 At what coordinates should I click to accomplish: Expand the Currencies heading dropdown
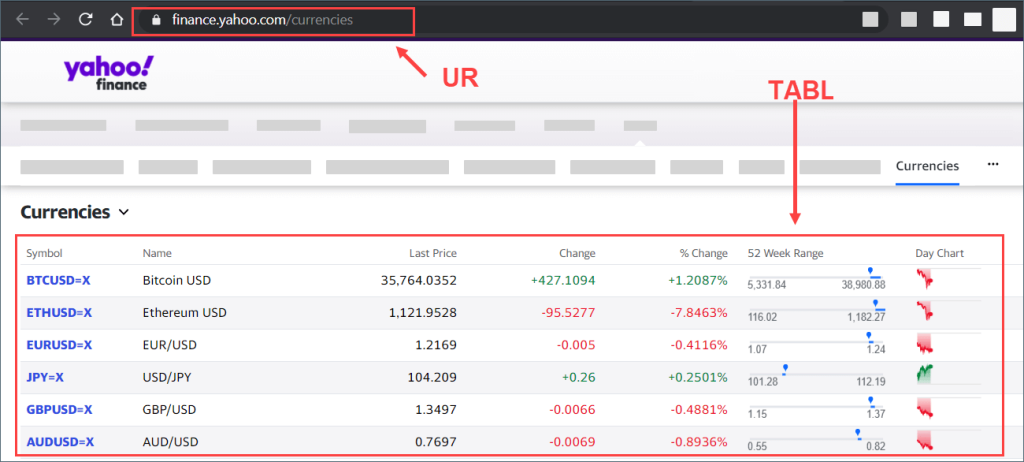[x=124, y=212]
